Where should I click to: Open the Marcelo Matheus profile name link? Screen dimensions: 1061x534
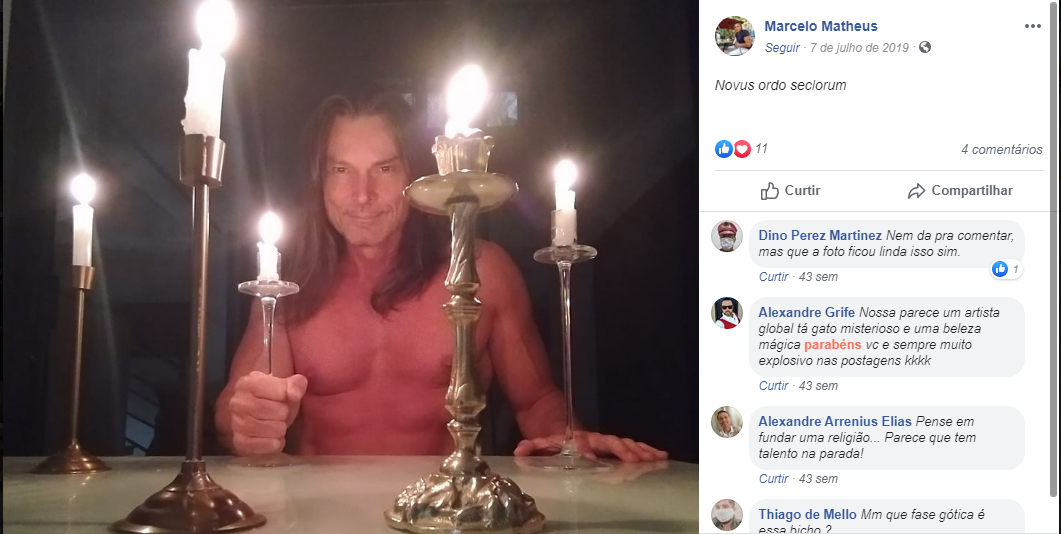821,26
